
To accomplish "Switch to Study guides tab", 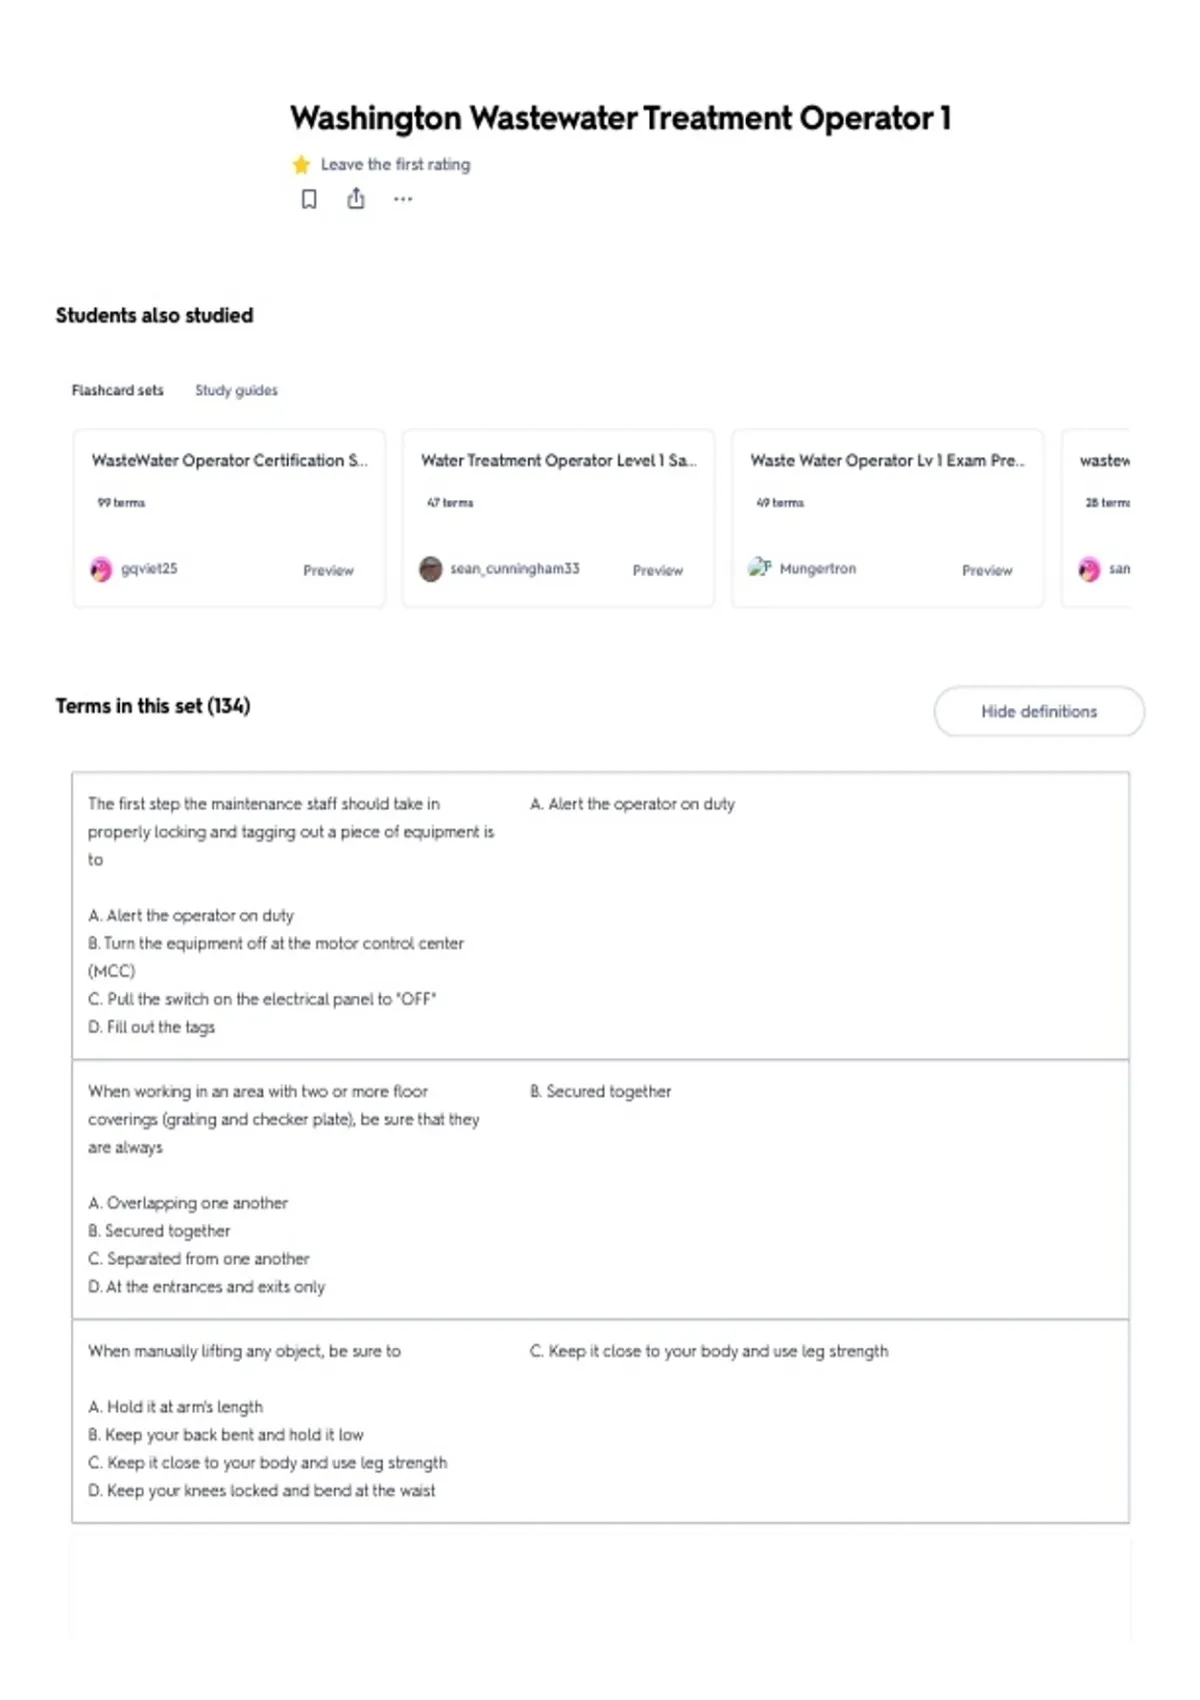I will pos(236,390).
